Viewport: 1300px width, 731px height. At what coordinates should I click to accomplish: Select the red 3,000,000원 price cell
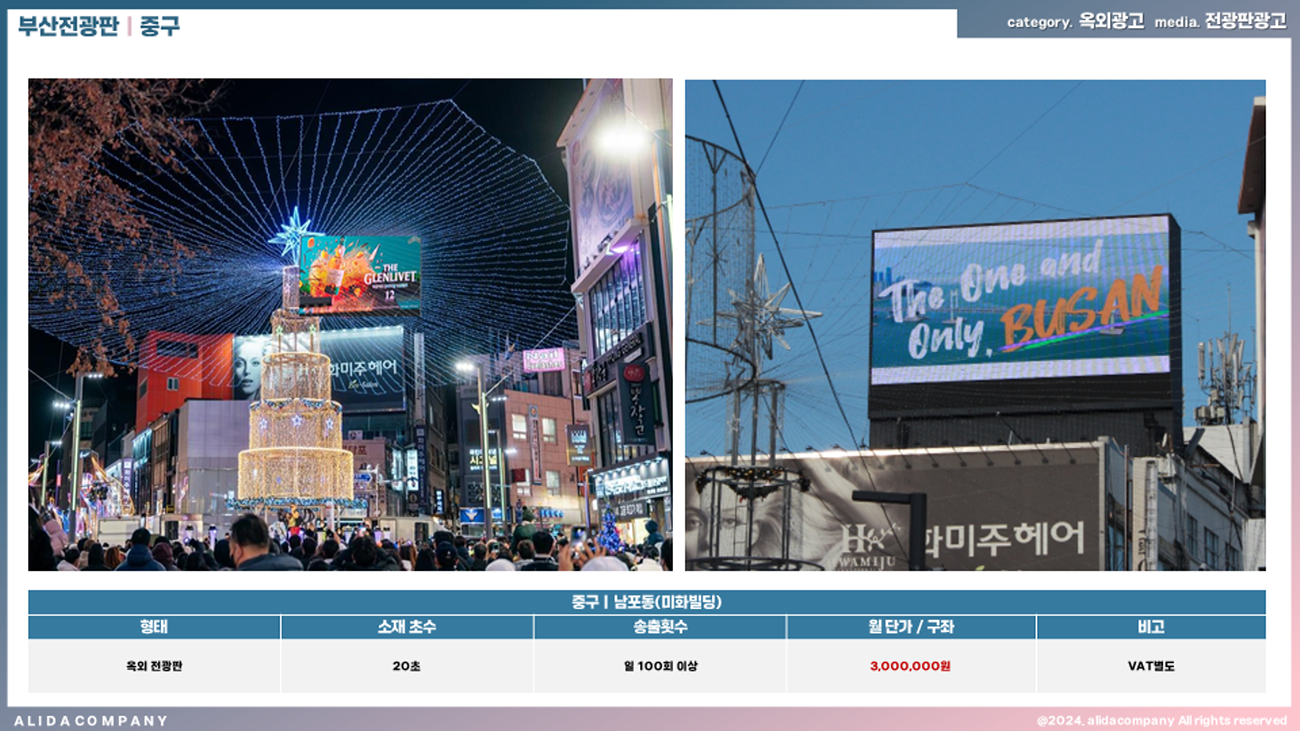tap(910, 666)
